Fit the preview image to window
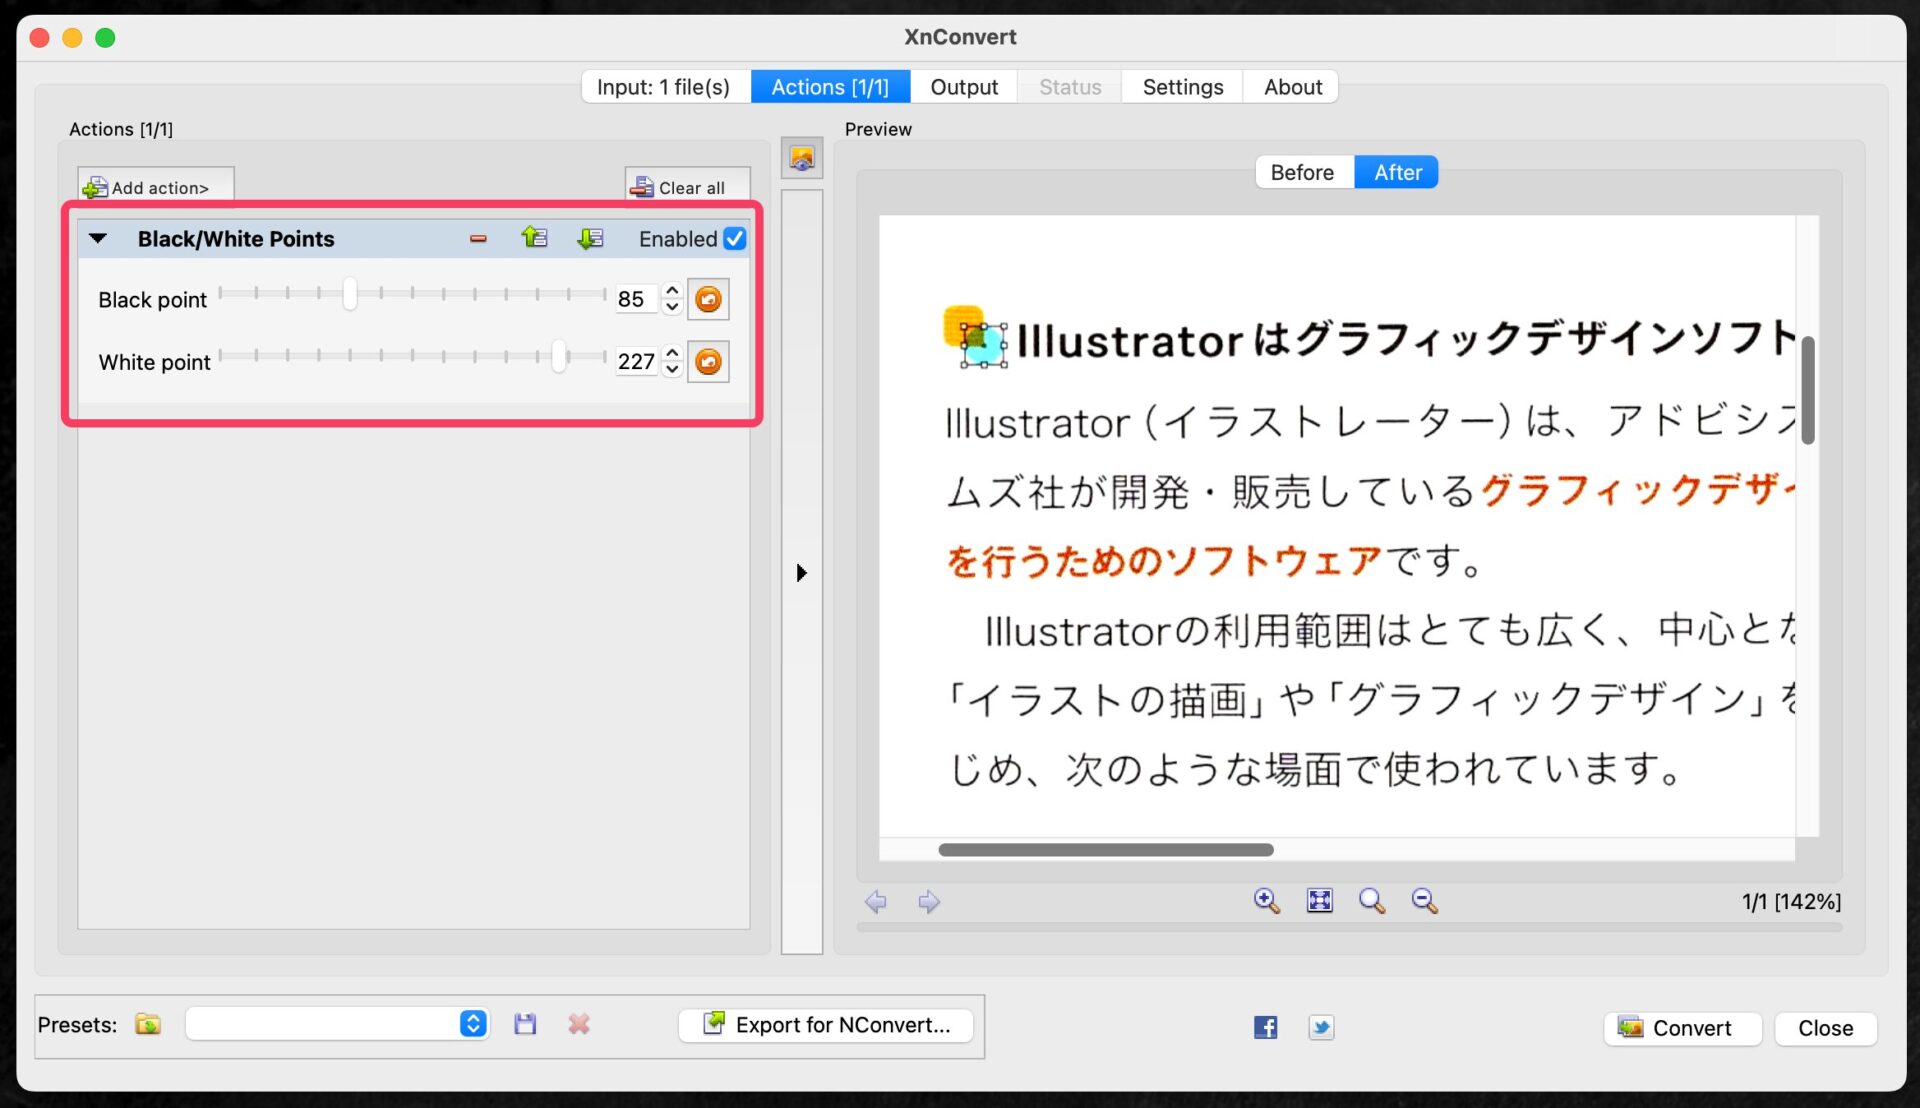This screenshot has height=1108, width=1920. tap(1319, 901)
